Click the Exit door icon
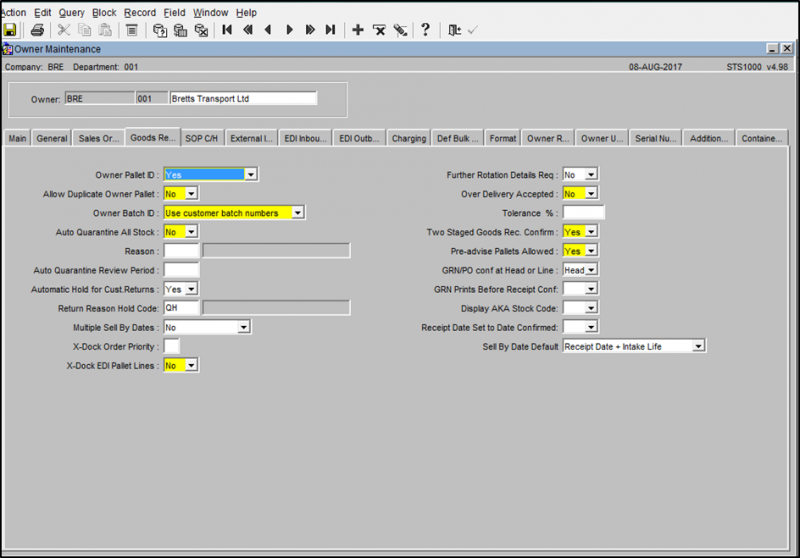The width and height of the screenshot is (800, 558). click(454, 30)
